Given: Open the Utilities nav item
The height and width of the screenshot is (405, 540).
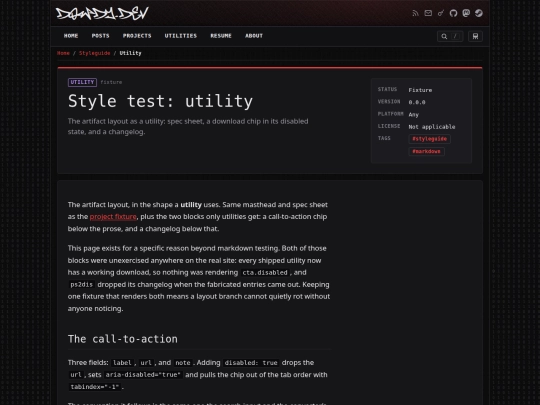Looking at the screenshot, I should tap(181, 36).
